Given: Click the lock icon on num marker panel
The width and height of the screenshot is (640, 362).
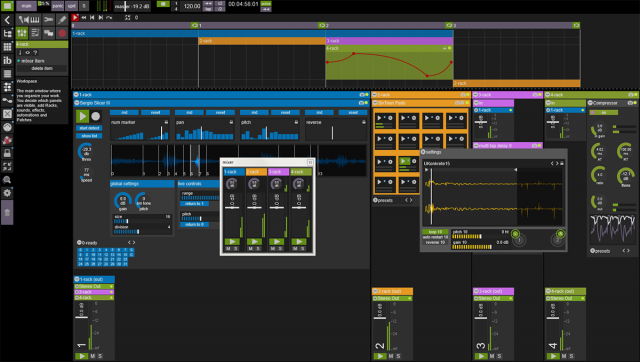Looking at the screenshot, I should [166, 122].
